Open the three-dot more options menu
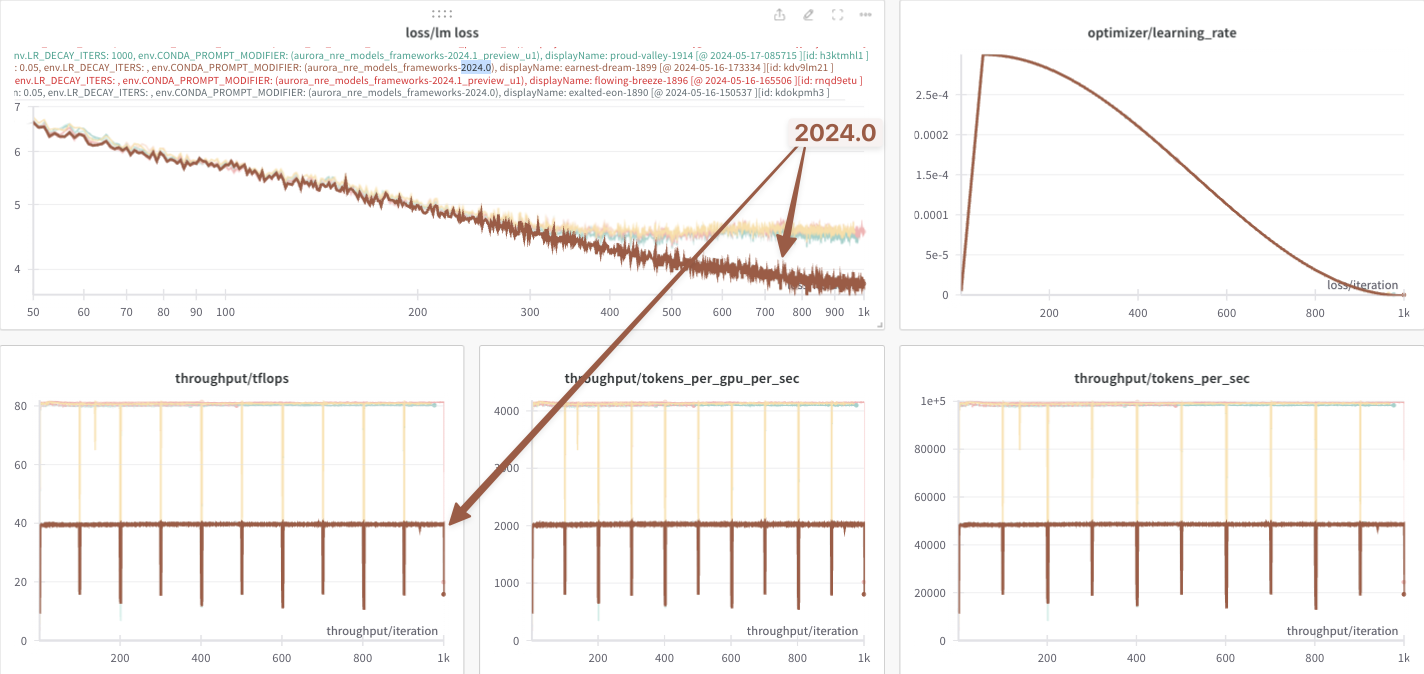Viewport: 1424px width, 674px height. (x=866, y=15)
